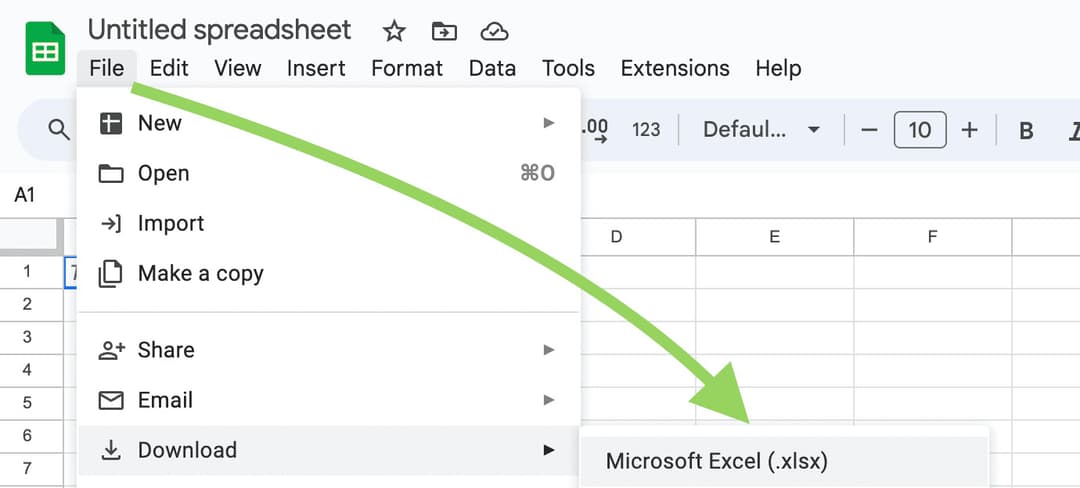Click the Make a copy icon
This screenshot has height=488, width=1080.
110,274
